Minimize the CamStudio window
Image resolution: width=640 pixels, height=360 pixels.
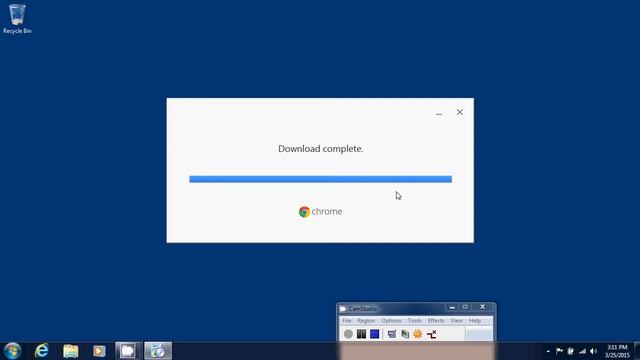452,307
